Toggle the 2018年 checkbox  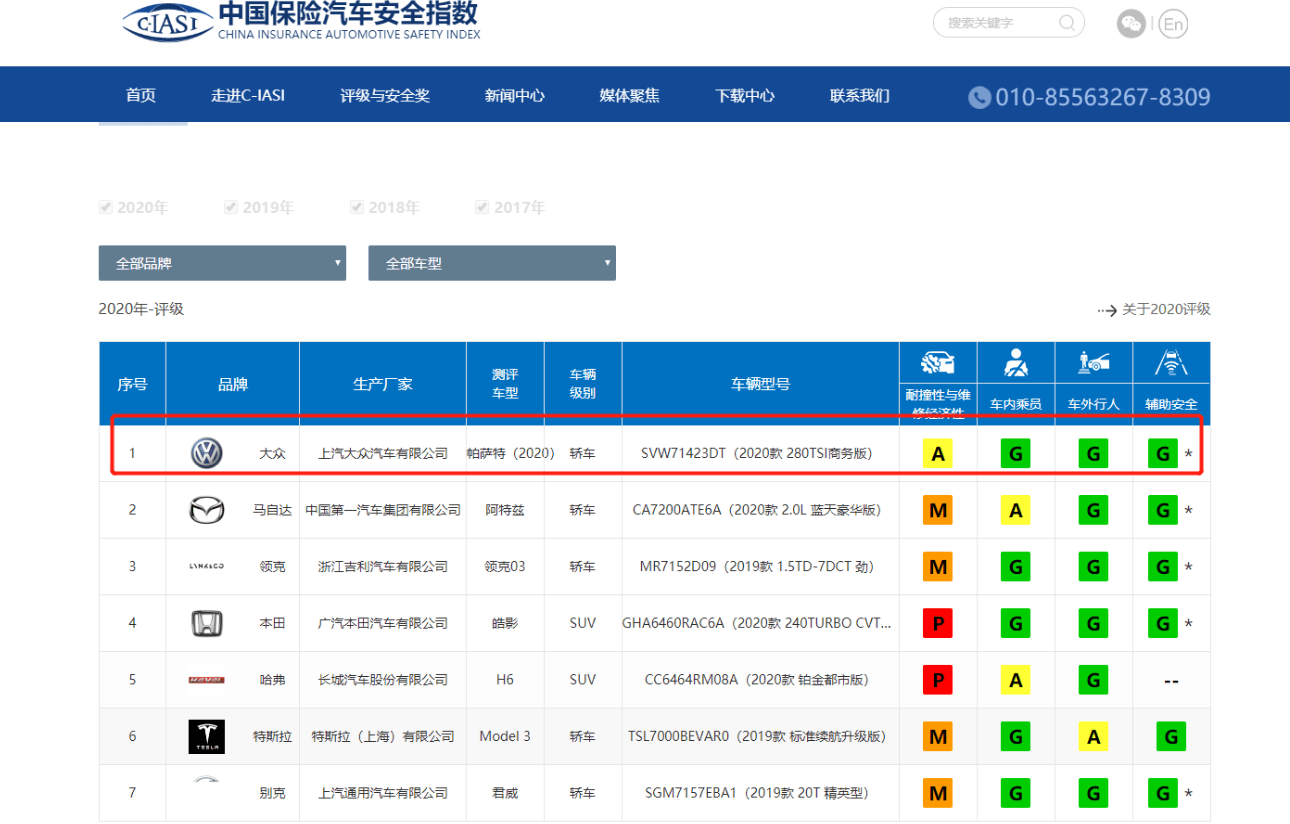pos(357,207)
